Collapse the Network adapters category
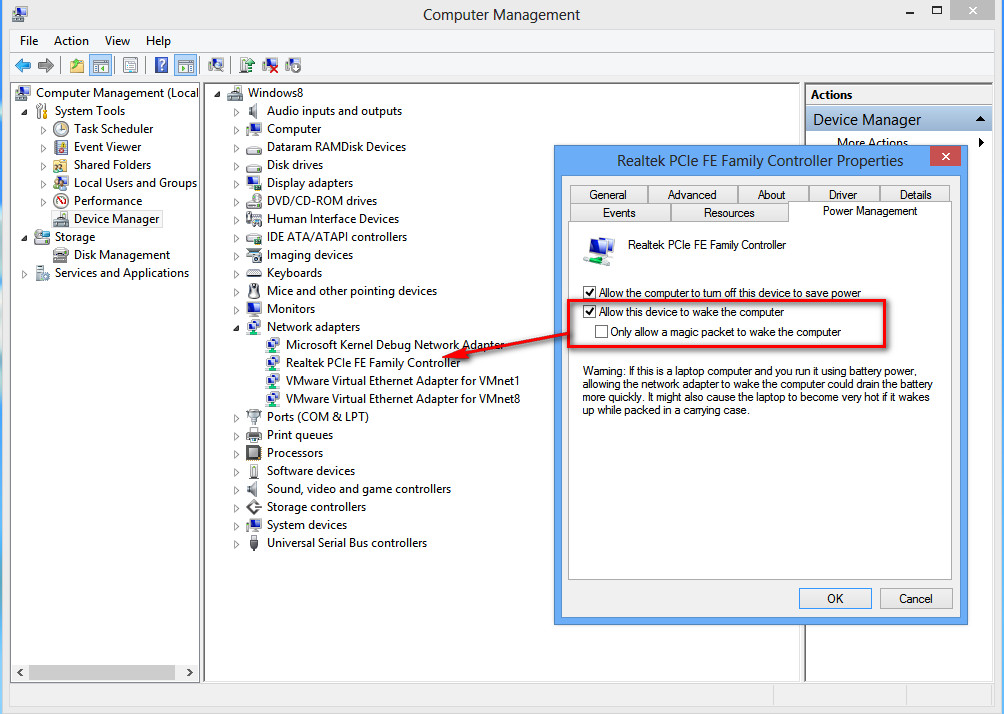The image size is (1004, 714). (x=236, y=327)
